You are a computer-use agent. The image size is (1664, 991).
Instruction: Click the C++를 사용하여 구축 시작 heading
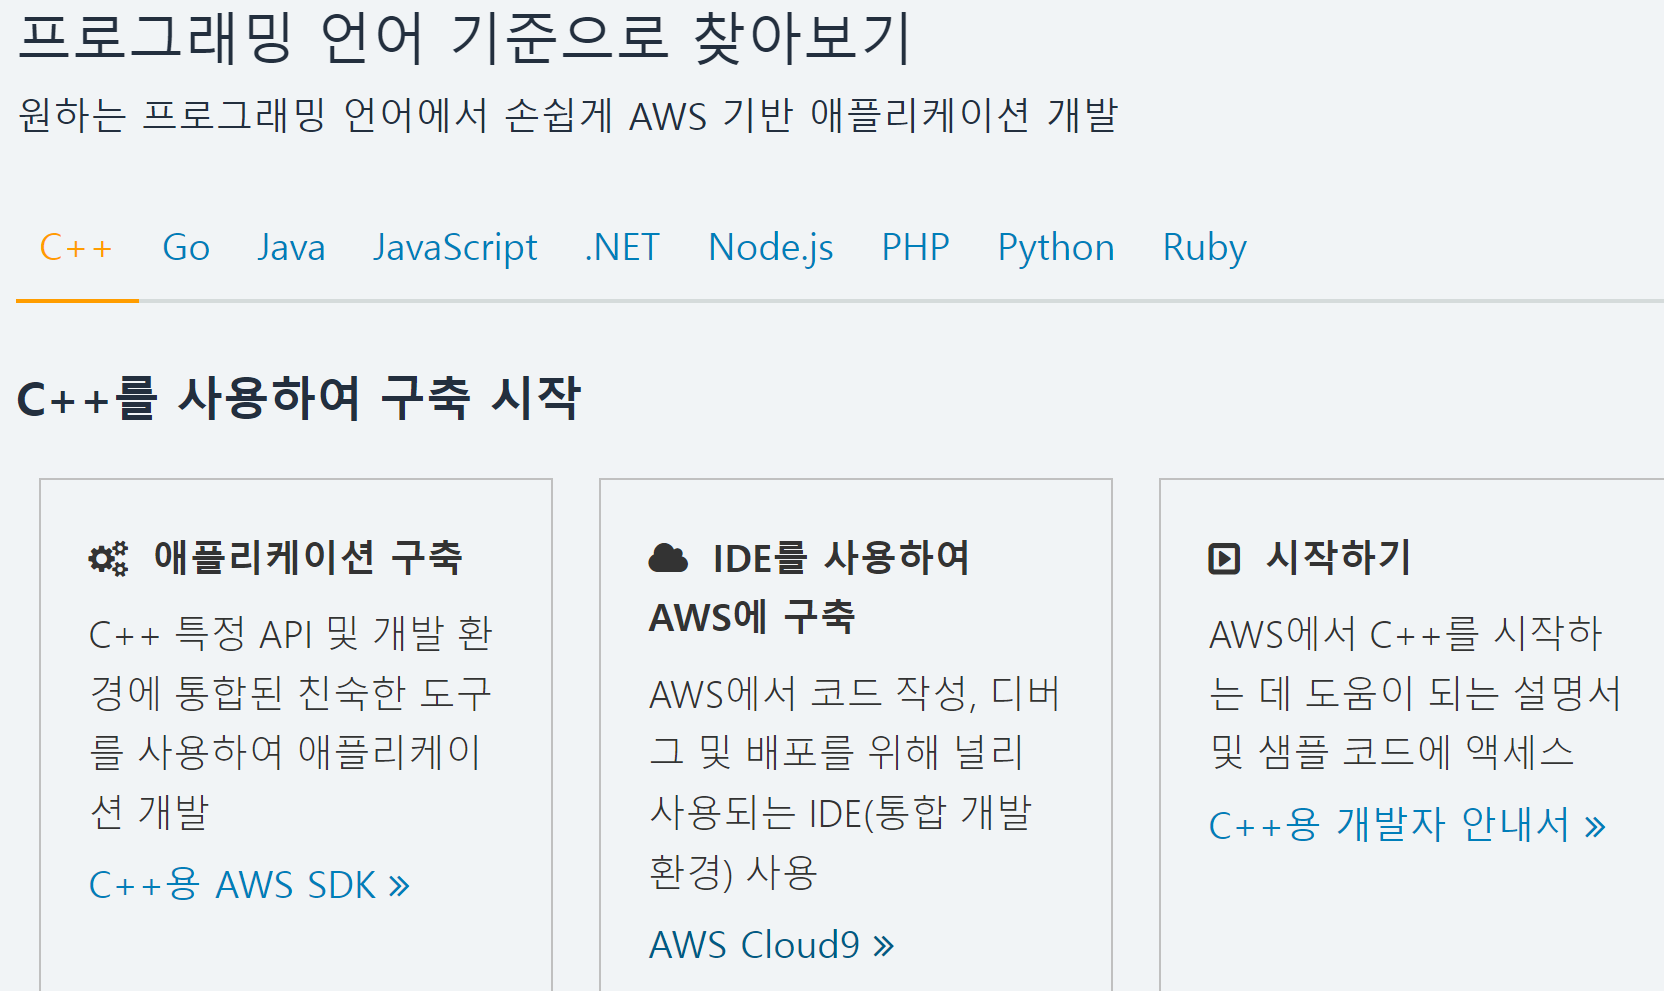click(299, 398)
